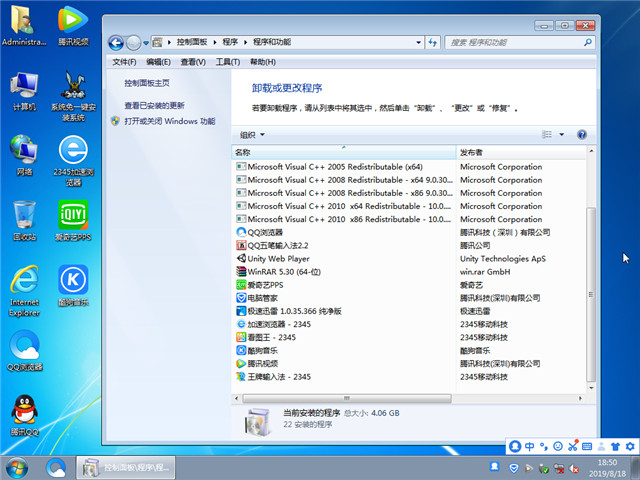
Task: Expand the view options dropdown arrow
Action: point(562,134)
